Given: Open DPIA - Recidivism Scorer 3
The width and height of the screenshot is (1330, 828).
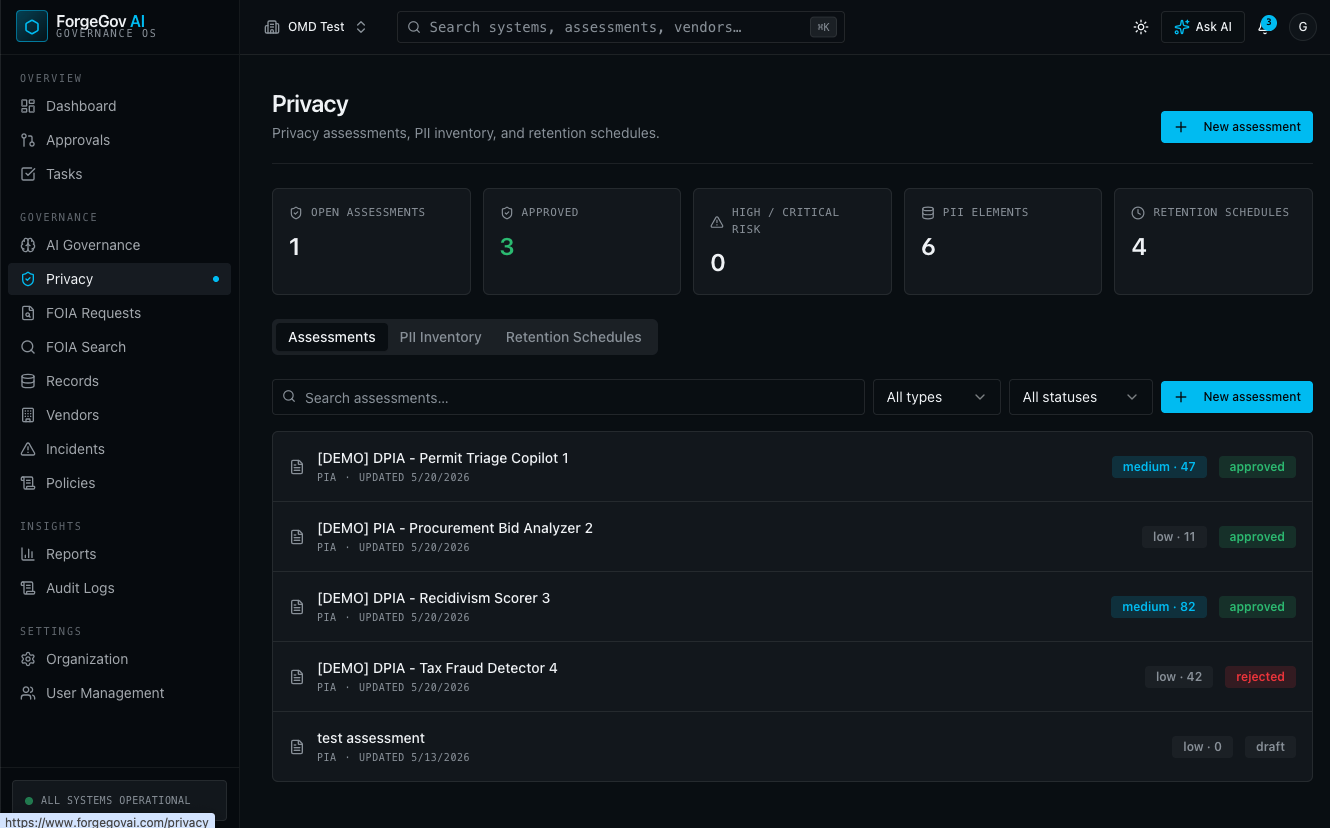Looking at the screenshot, I should [x=792, y=607].
